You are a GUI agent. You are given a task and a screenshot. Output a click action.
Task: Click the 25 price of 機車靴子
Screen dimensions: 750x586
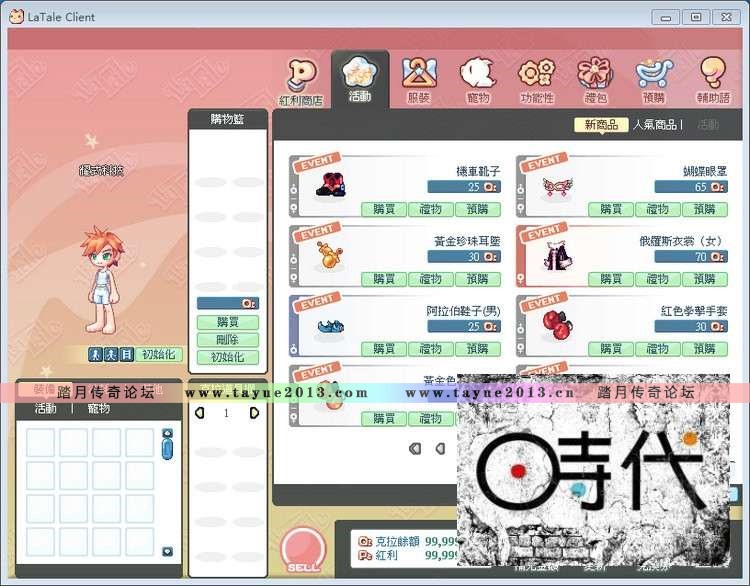[463, 187]
